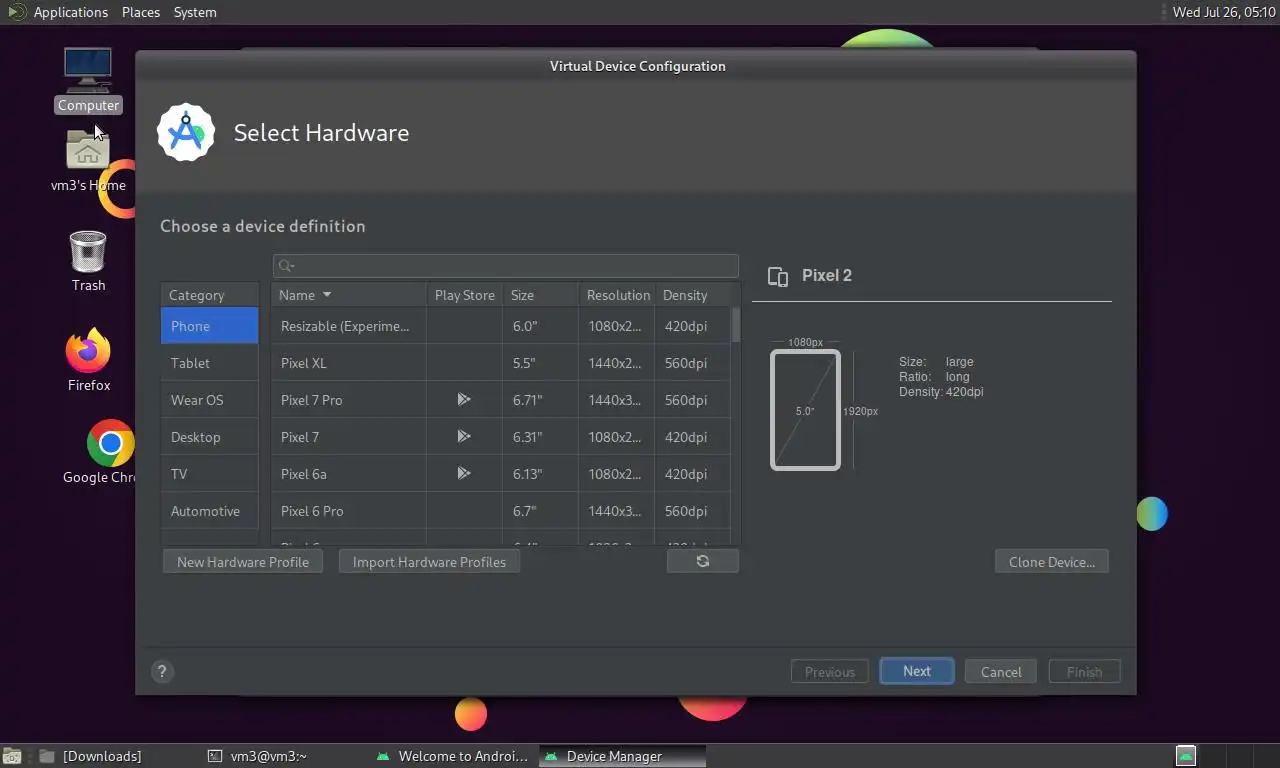Click the refresh device list icon button
The width and height of the screenshot is (1280, 768).
703,561
